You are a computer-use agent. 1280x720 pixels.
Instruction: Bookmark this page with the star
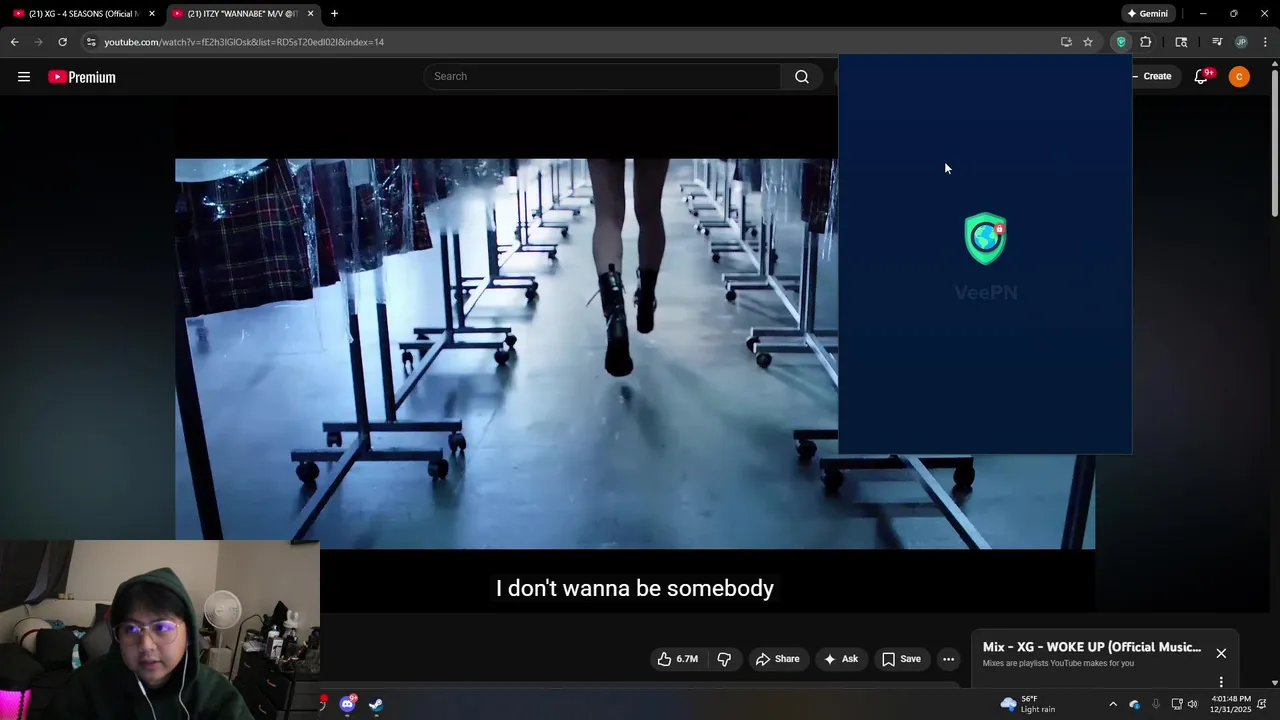pos(1088,42)
